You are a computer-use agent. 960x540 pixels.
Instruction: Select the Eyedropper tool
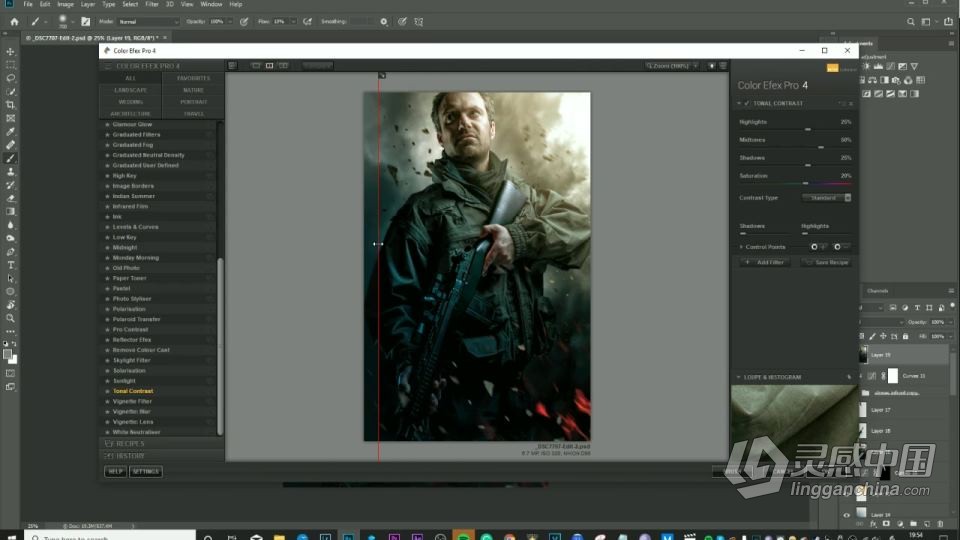point(10,132)
